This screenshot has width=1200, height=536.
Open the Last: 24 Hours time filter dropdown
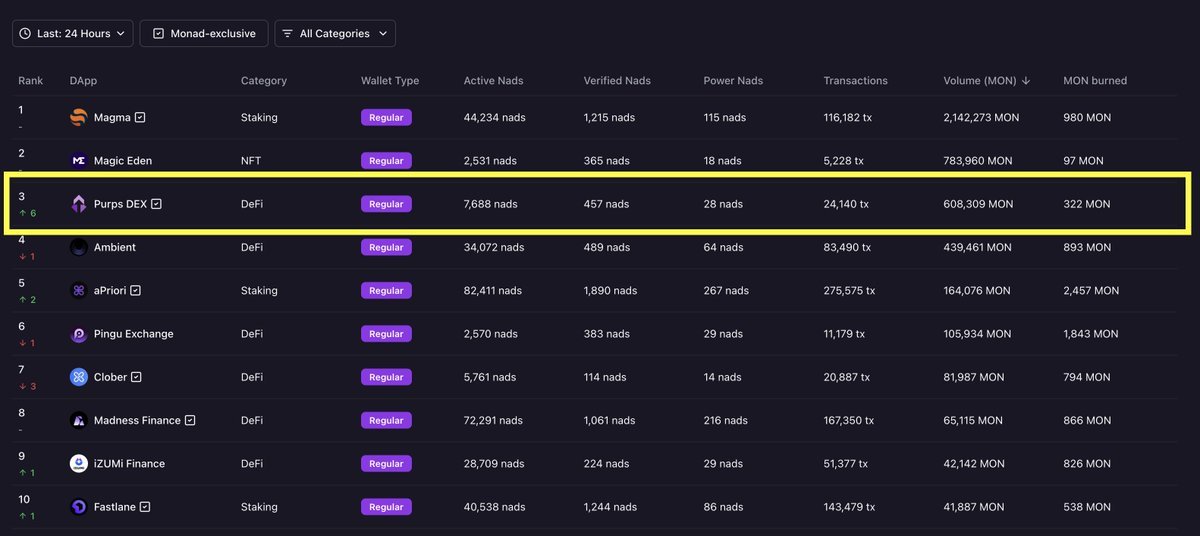(x=72, y=33)
